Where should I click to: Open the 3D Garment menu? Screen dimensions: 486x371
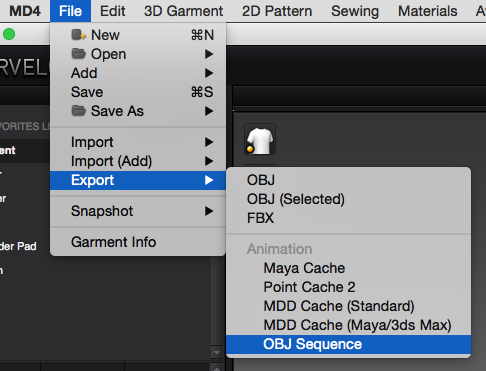pyautogui.click(x=183, y=11)
